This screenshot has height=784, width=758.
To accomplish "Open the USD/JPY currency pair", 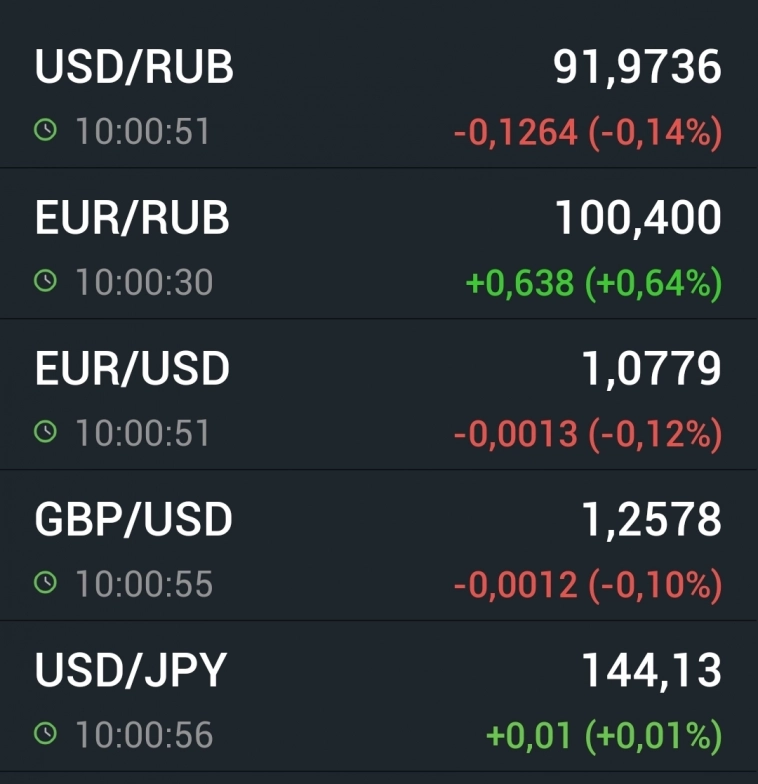I will pyautogui.click(x=131, y=670).
